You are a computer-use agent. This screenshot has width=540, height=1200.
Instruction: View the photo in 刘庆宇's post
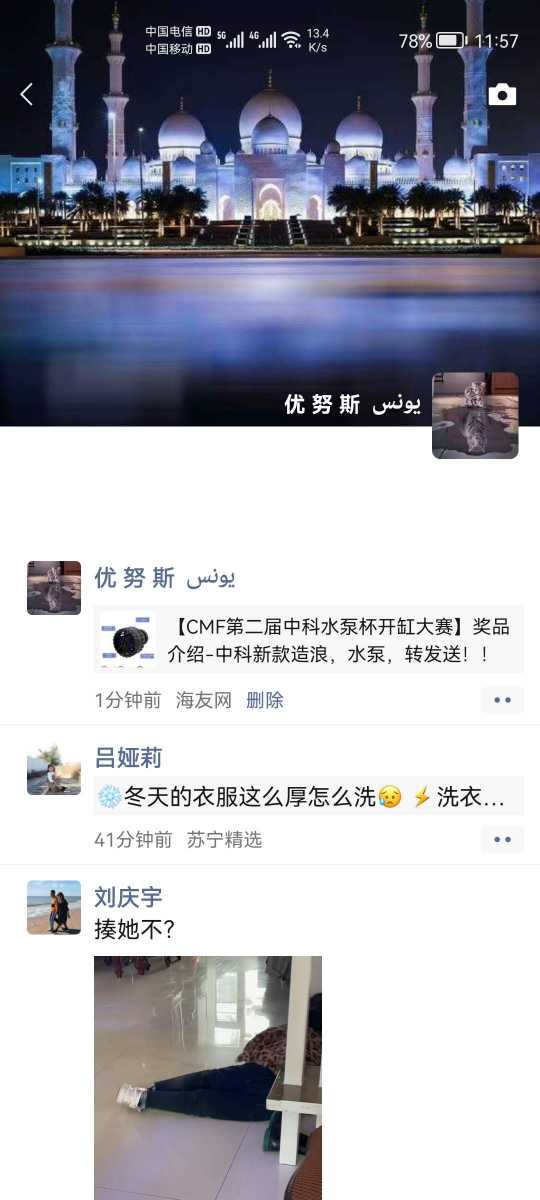pos(208,1078)
